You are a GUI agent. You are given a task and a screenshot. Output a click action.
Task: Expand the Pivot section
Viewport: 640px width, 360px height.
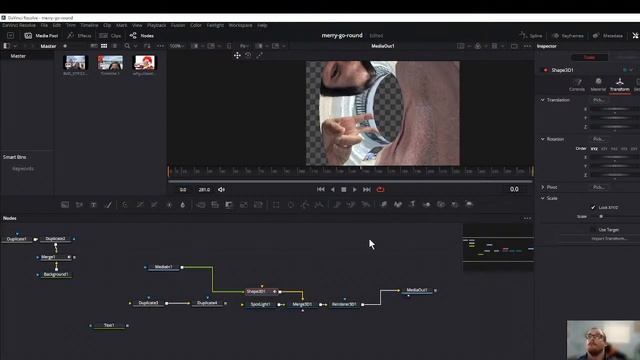coord(543,187)
